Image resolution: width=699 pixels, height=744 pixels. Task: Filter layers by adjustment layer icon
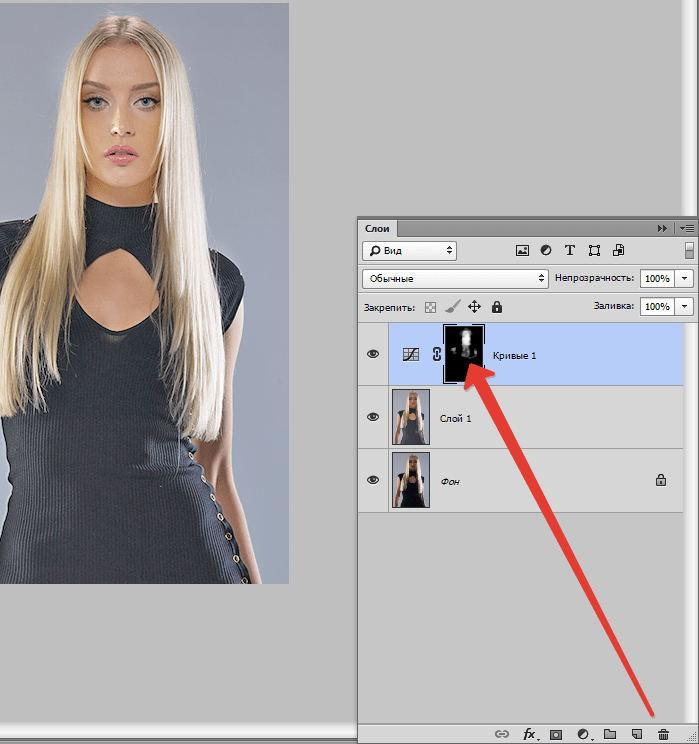pos(546,250)
